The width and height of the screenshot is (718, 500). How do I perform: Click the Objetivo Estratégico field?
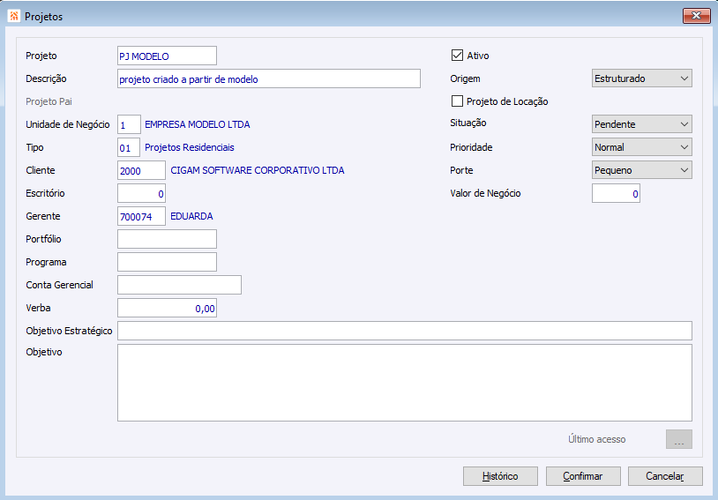pos(404,331)
